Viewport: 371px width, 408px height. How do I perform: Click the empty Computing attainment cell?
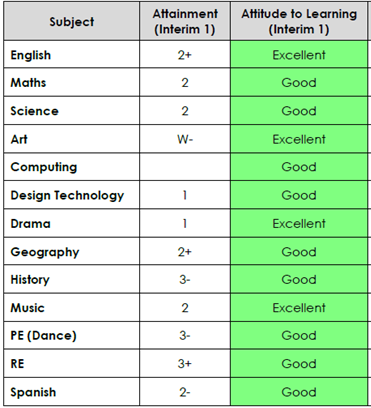click(x=185, y=167)
